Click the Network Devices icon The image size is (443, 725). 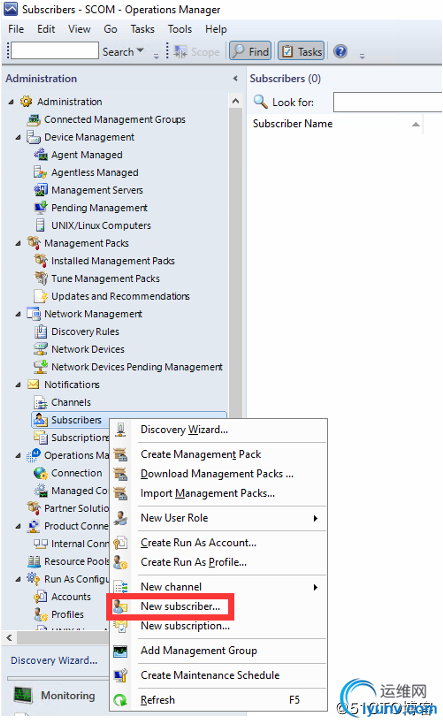point(41,349)
